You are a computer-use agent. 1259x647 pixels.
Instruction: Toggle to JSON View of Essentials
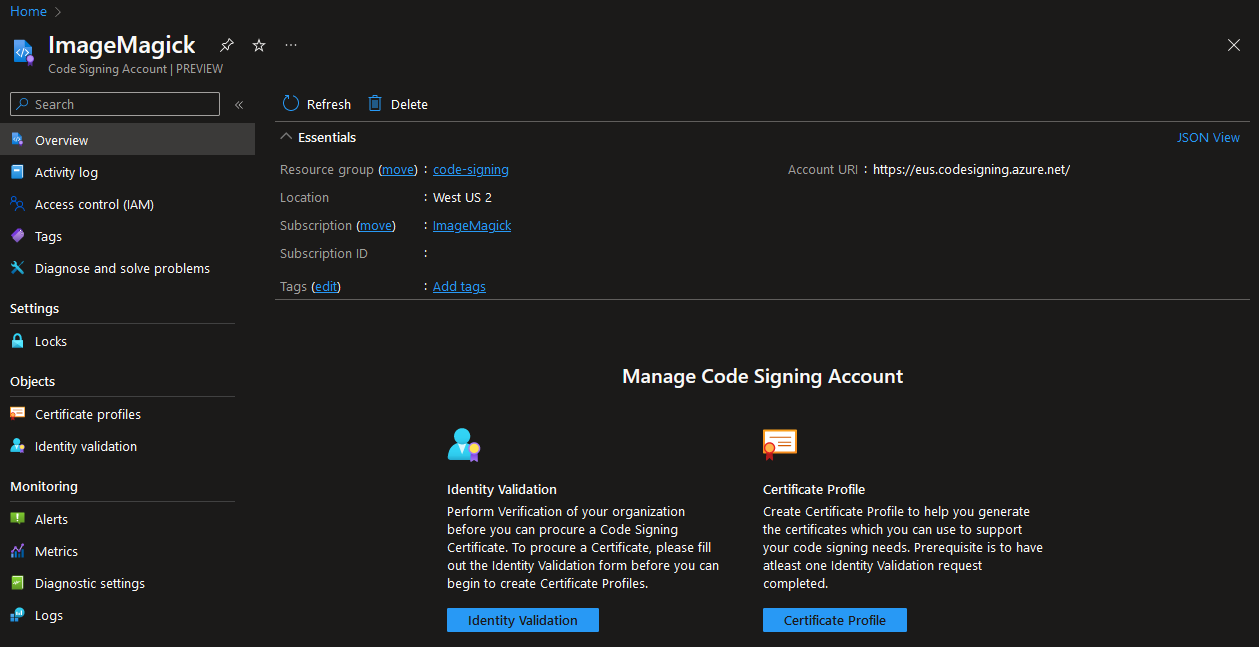1208,137
